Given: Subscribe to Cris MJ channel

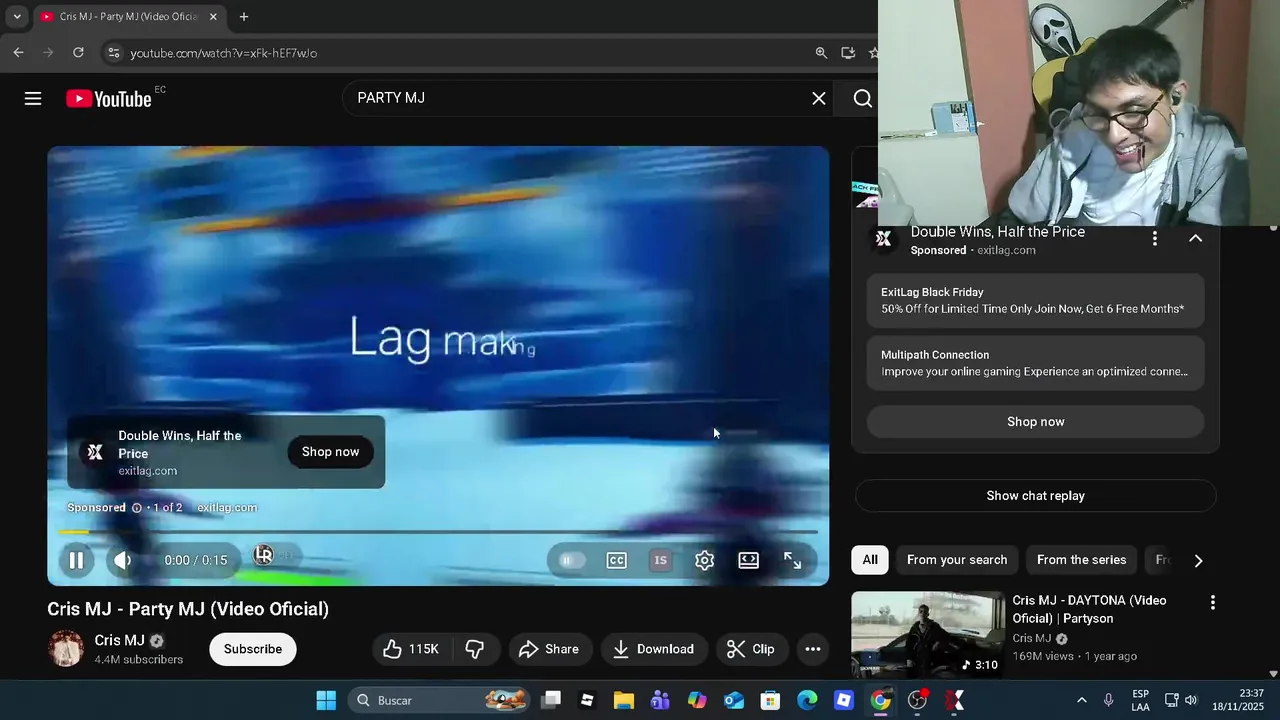Looking at the screenshot, I should pyautogui.click(x=253, y=649).
